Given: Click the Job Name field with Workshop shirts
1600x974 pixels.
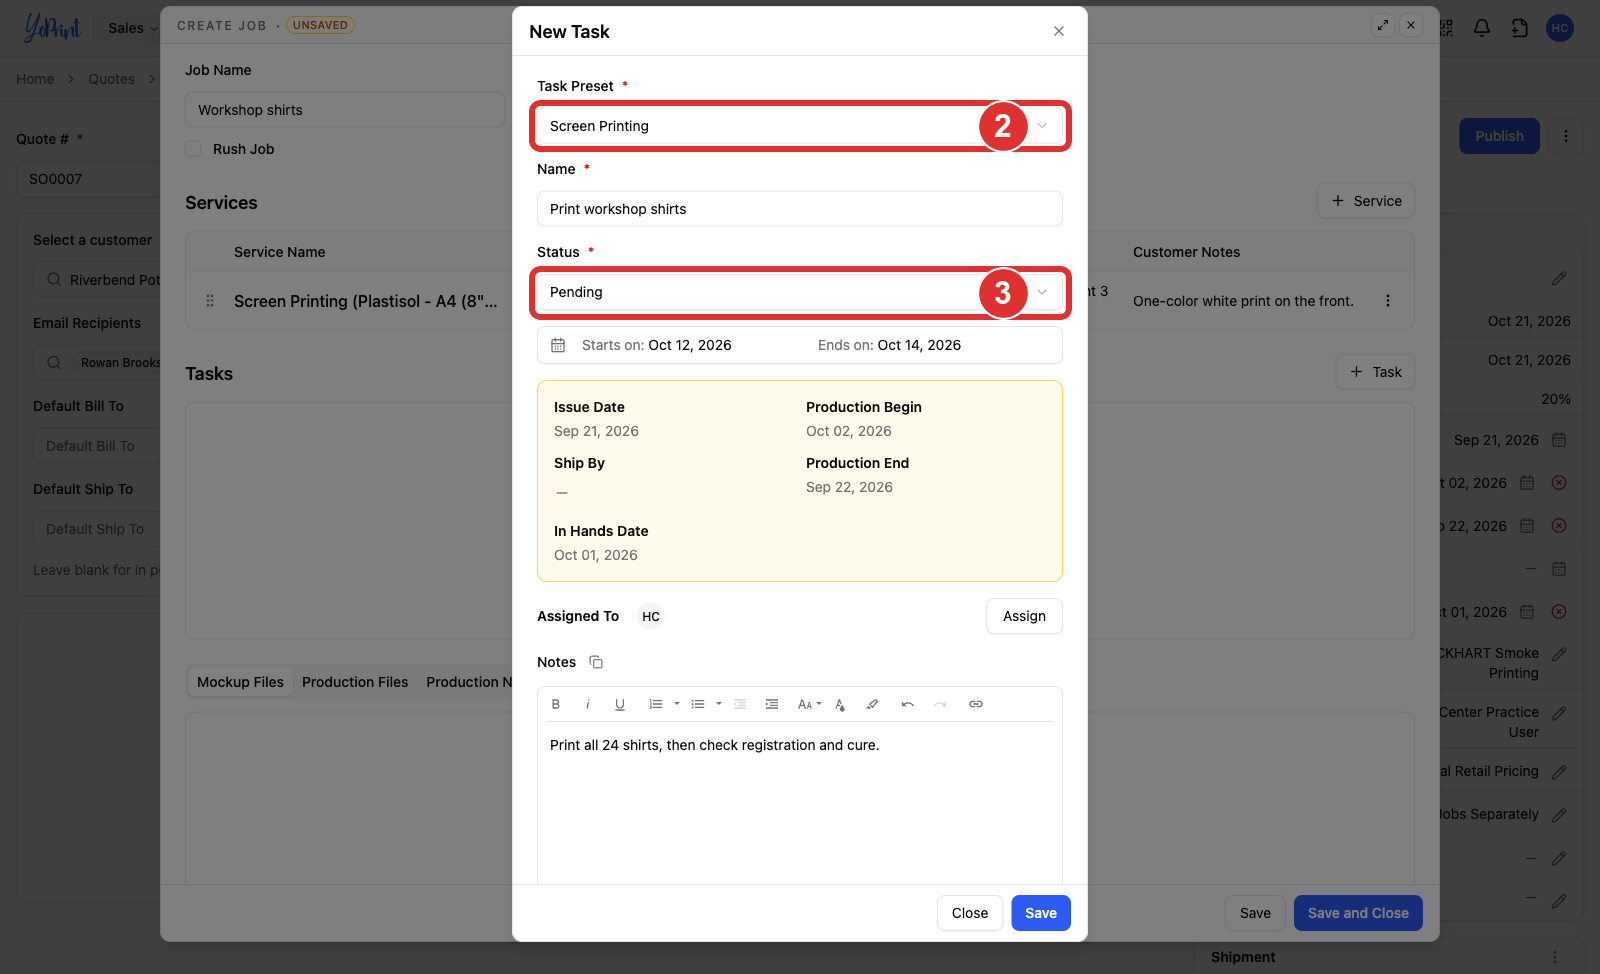Looking at the screenshot, I should 345,110.
